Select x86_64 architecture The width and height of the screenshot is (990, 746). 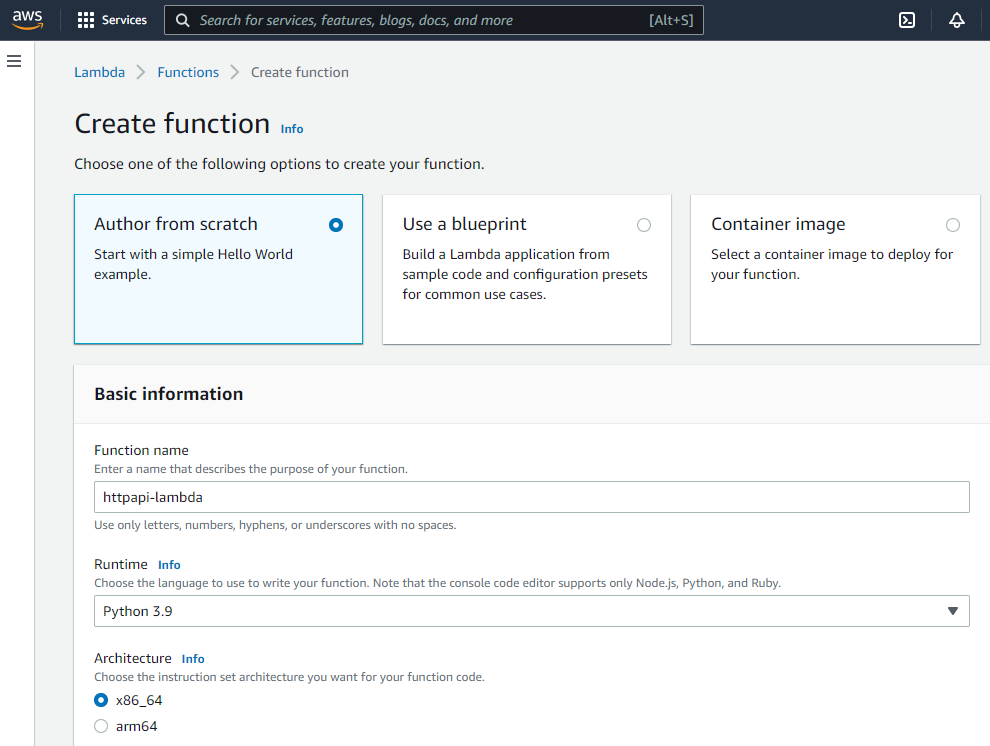click(x=101, y=700)
